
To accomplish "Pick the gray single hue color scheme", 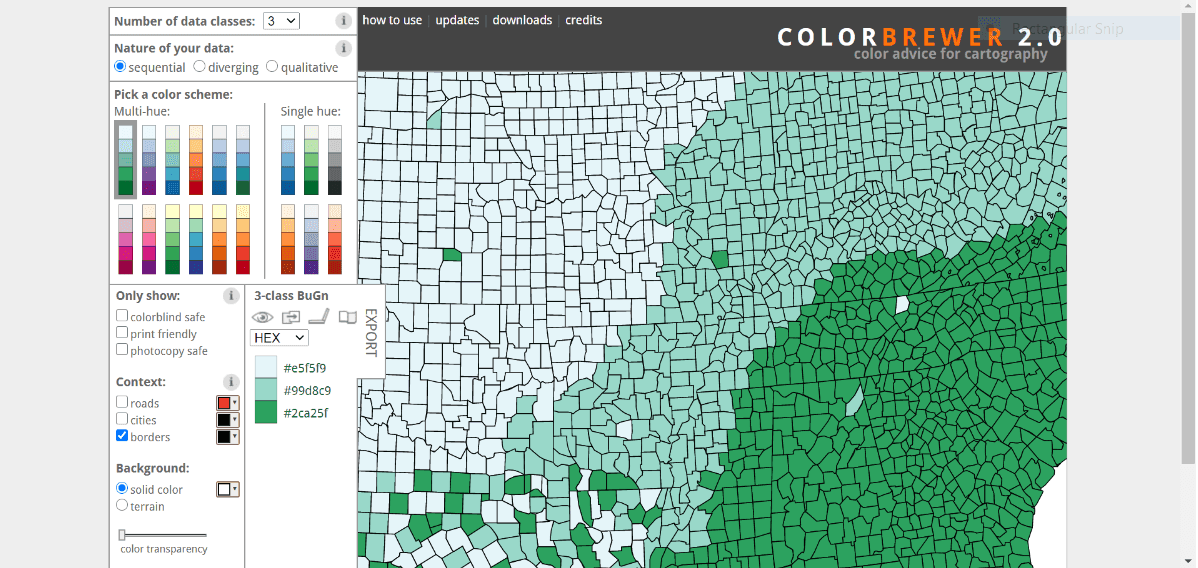I will click(x=335, y=160).
